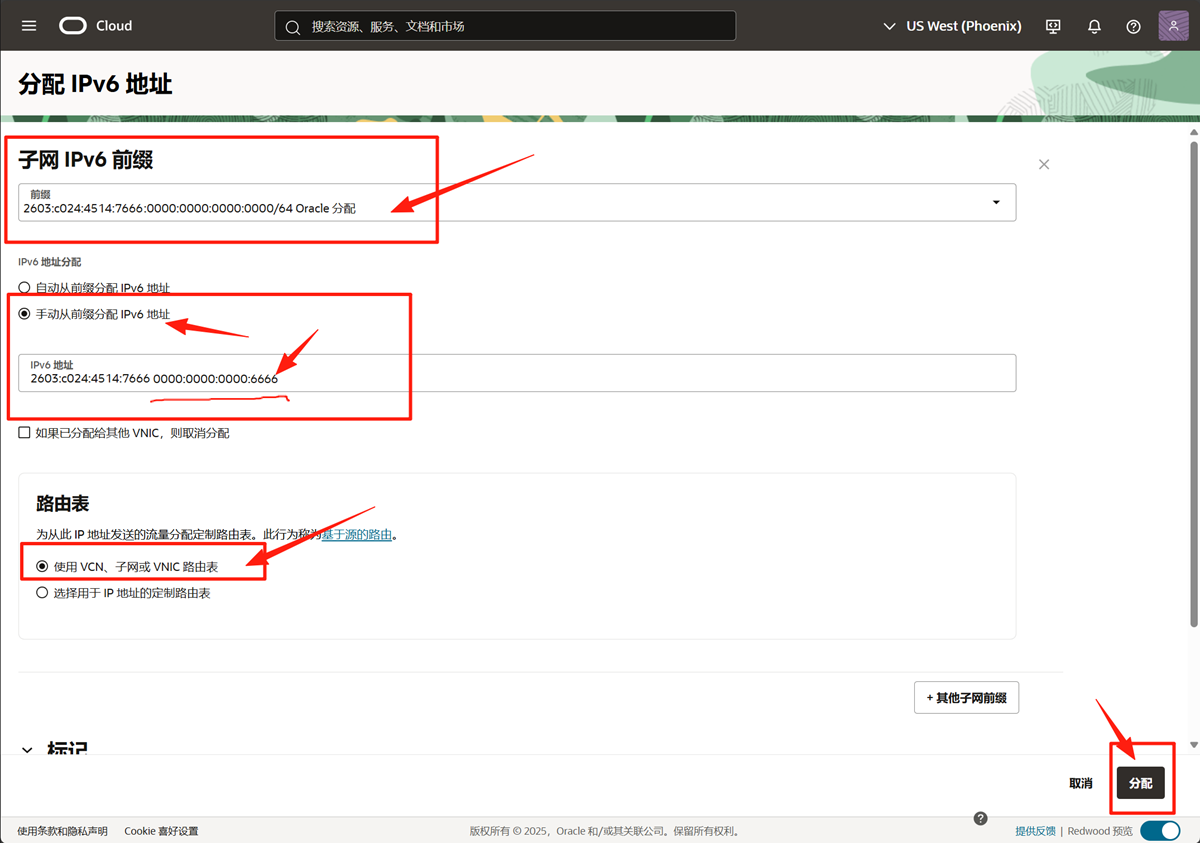Select automatic IPv6 address assignment from prefix
The width and height of the screenshot is (1200, 843).
click(25, 288)
